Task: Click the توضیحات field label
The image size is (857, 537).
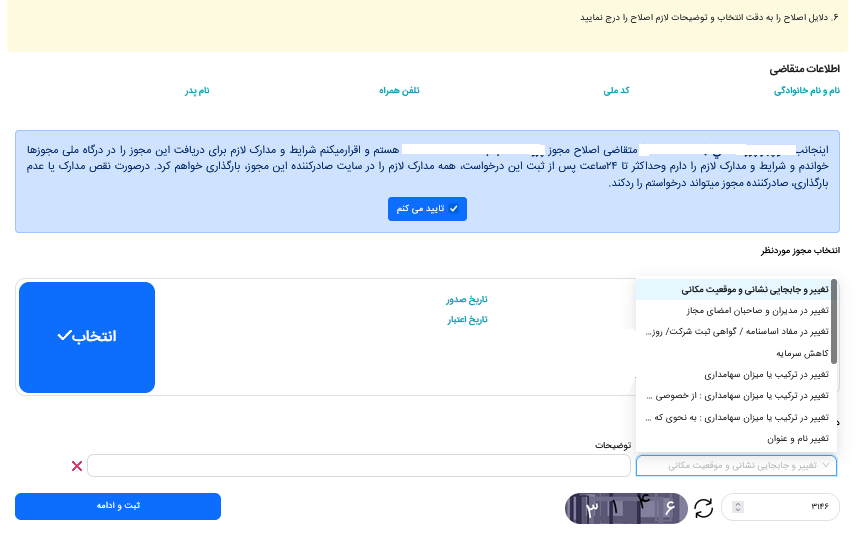Action: 613,446
